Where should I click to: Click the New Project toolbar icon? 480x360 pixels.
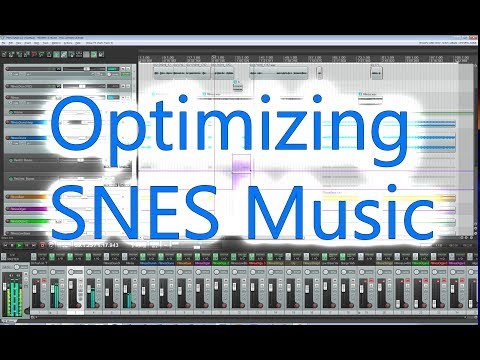pyautogui.click(x=4, y=54)
